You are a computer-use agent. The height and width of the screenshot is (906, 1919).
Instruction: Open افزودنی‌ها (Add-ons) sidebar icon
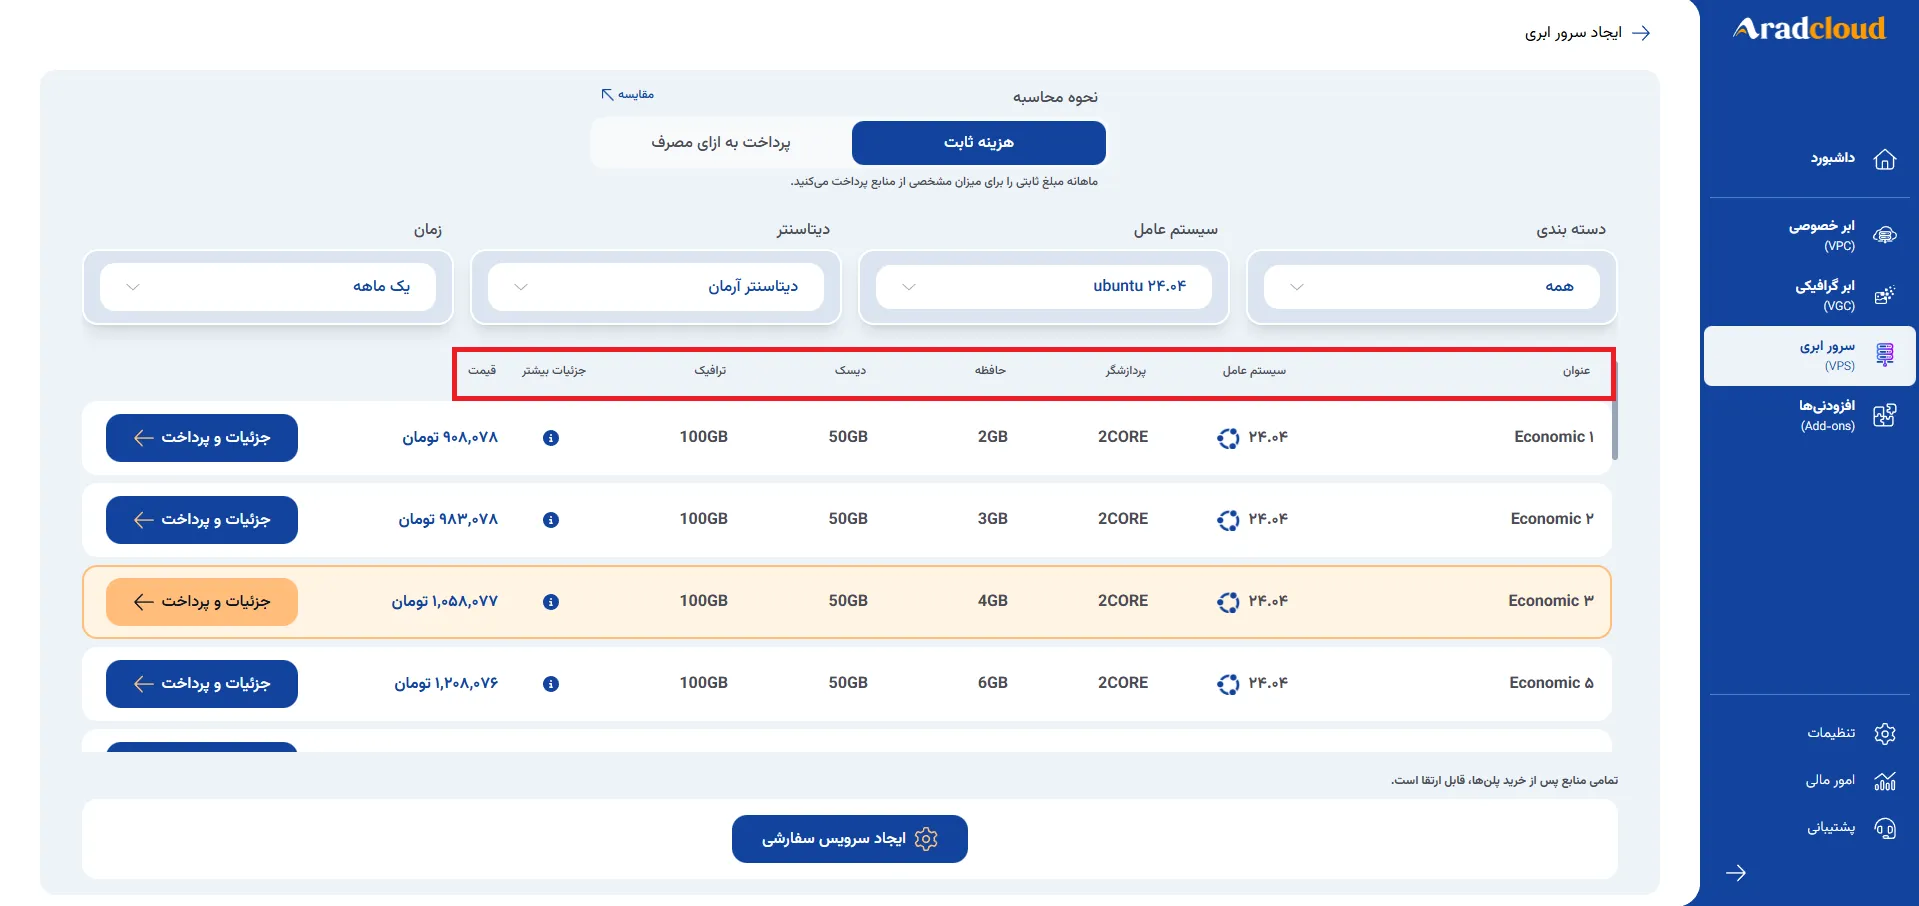[x=1885, y=415]
